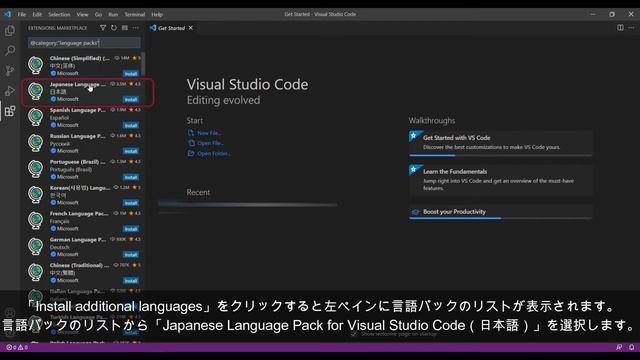The width and height of the screenshot is (640, 360).
Task: Click the German Language Pack globe icon
Action: point(36,247)
